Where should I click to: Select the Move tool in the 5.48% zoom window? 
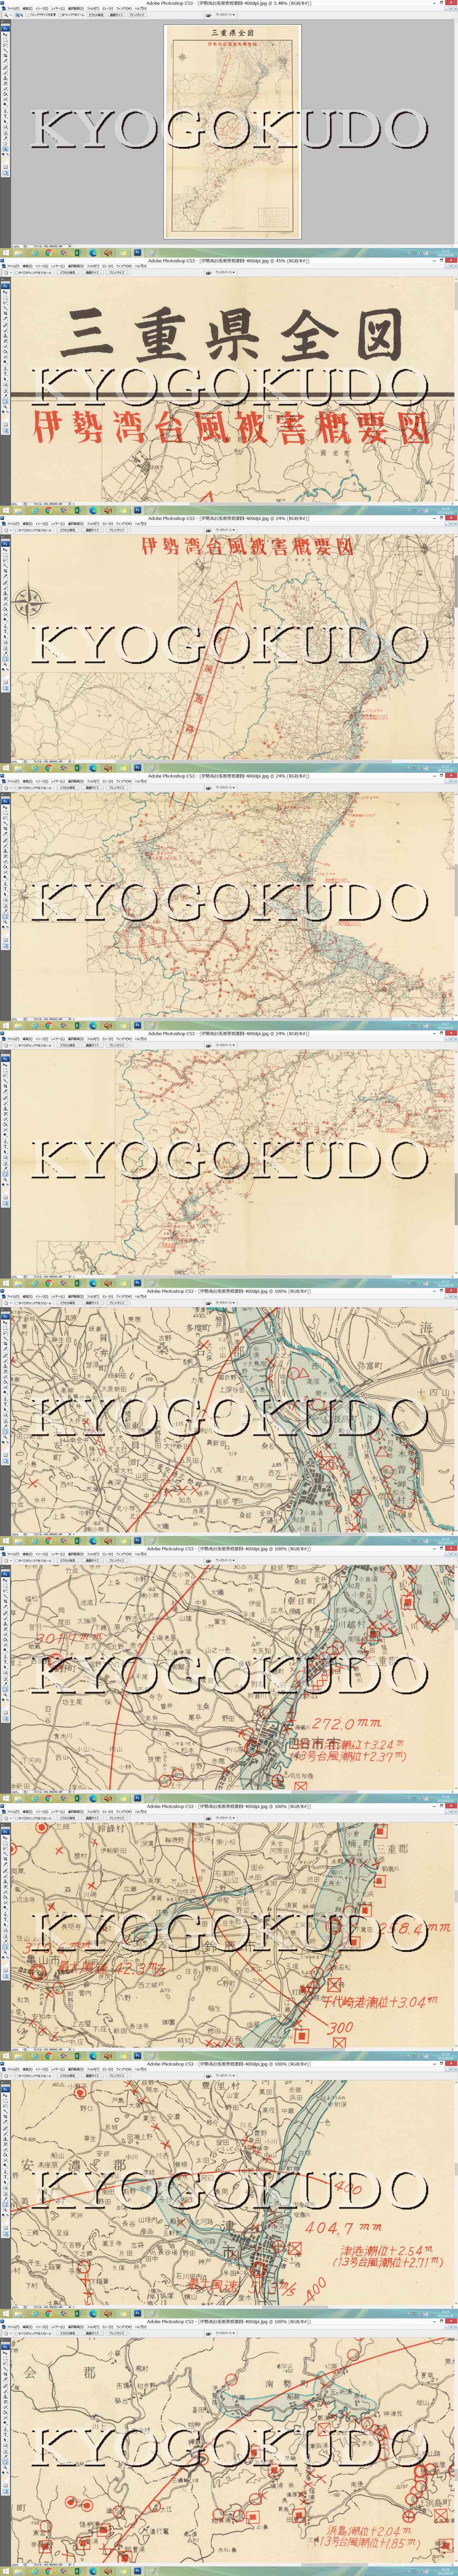pyautogui.click(x=5, y=35)
